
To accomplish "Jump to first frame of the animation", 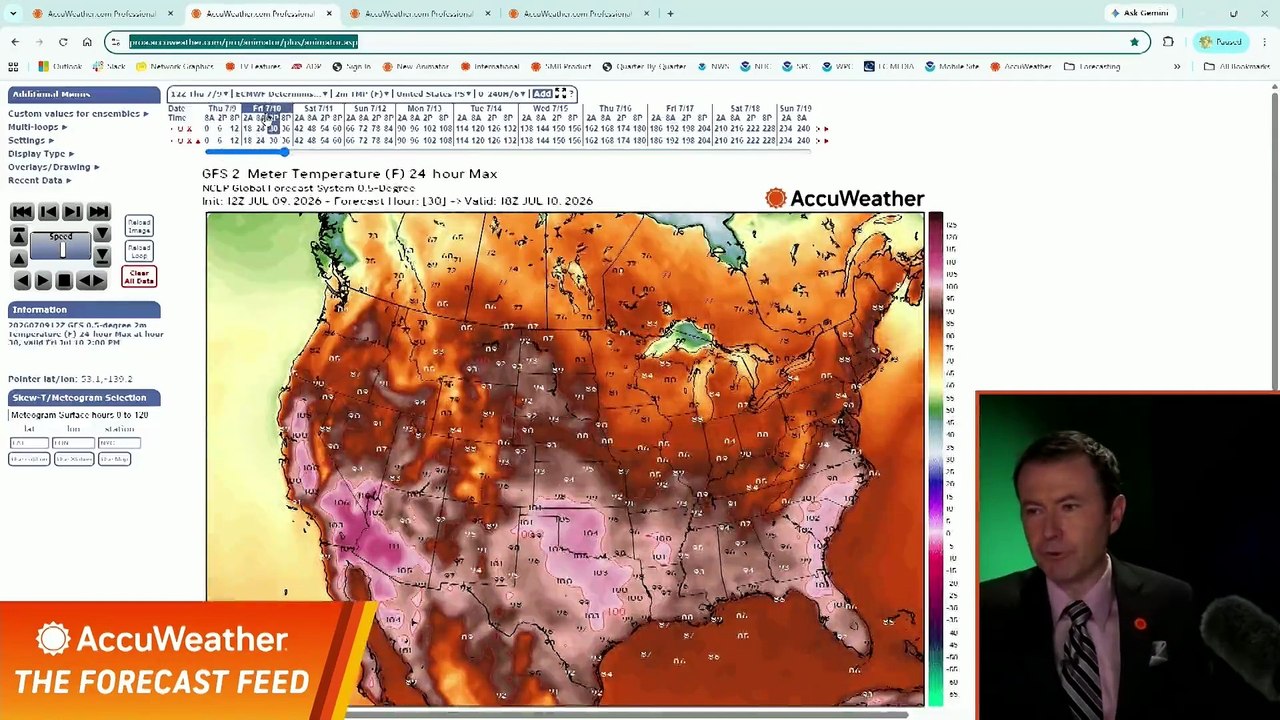I will point(21,212).
